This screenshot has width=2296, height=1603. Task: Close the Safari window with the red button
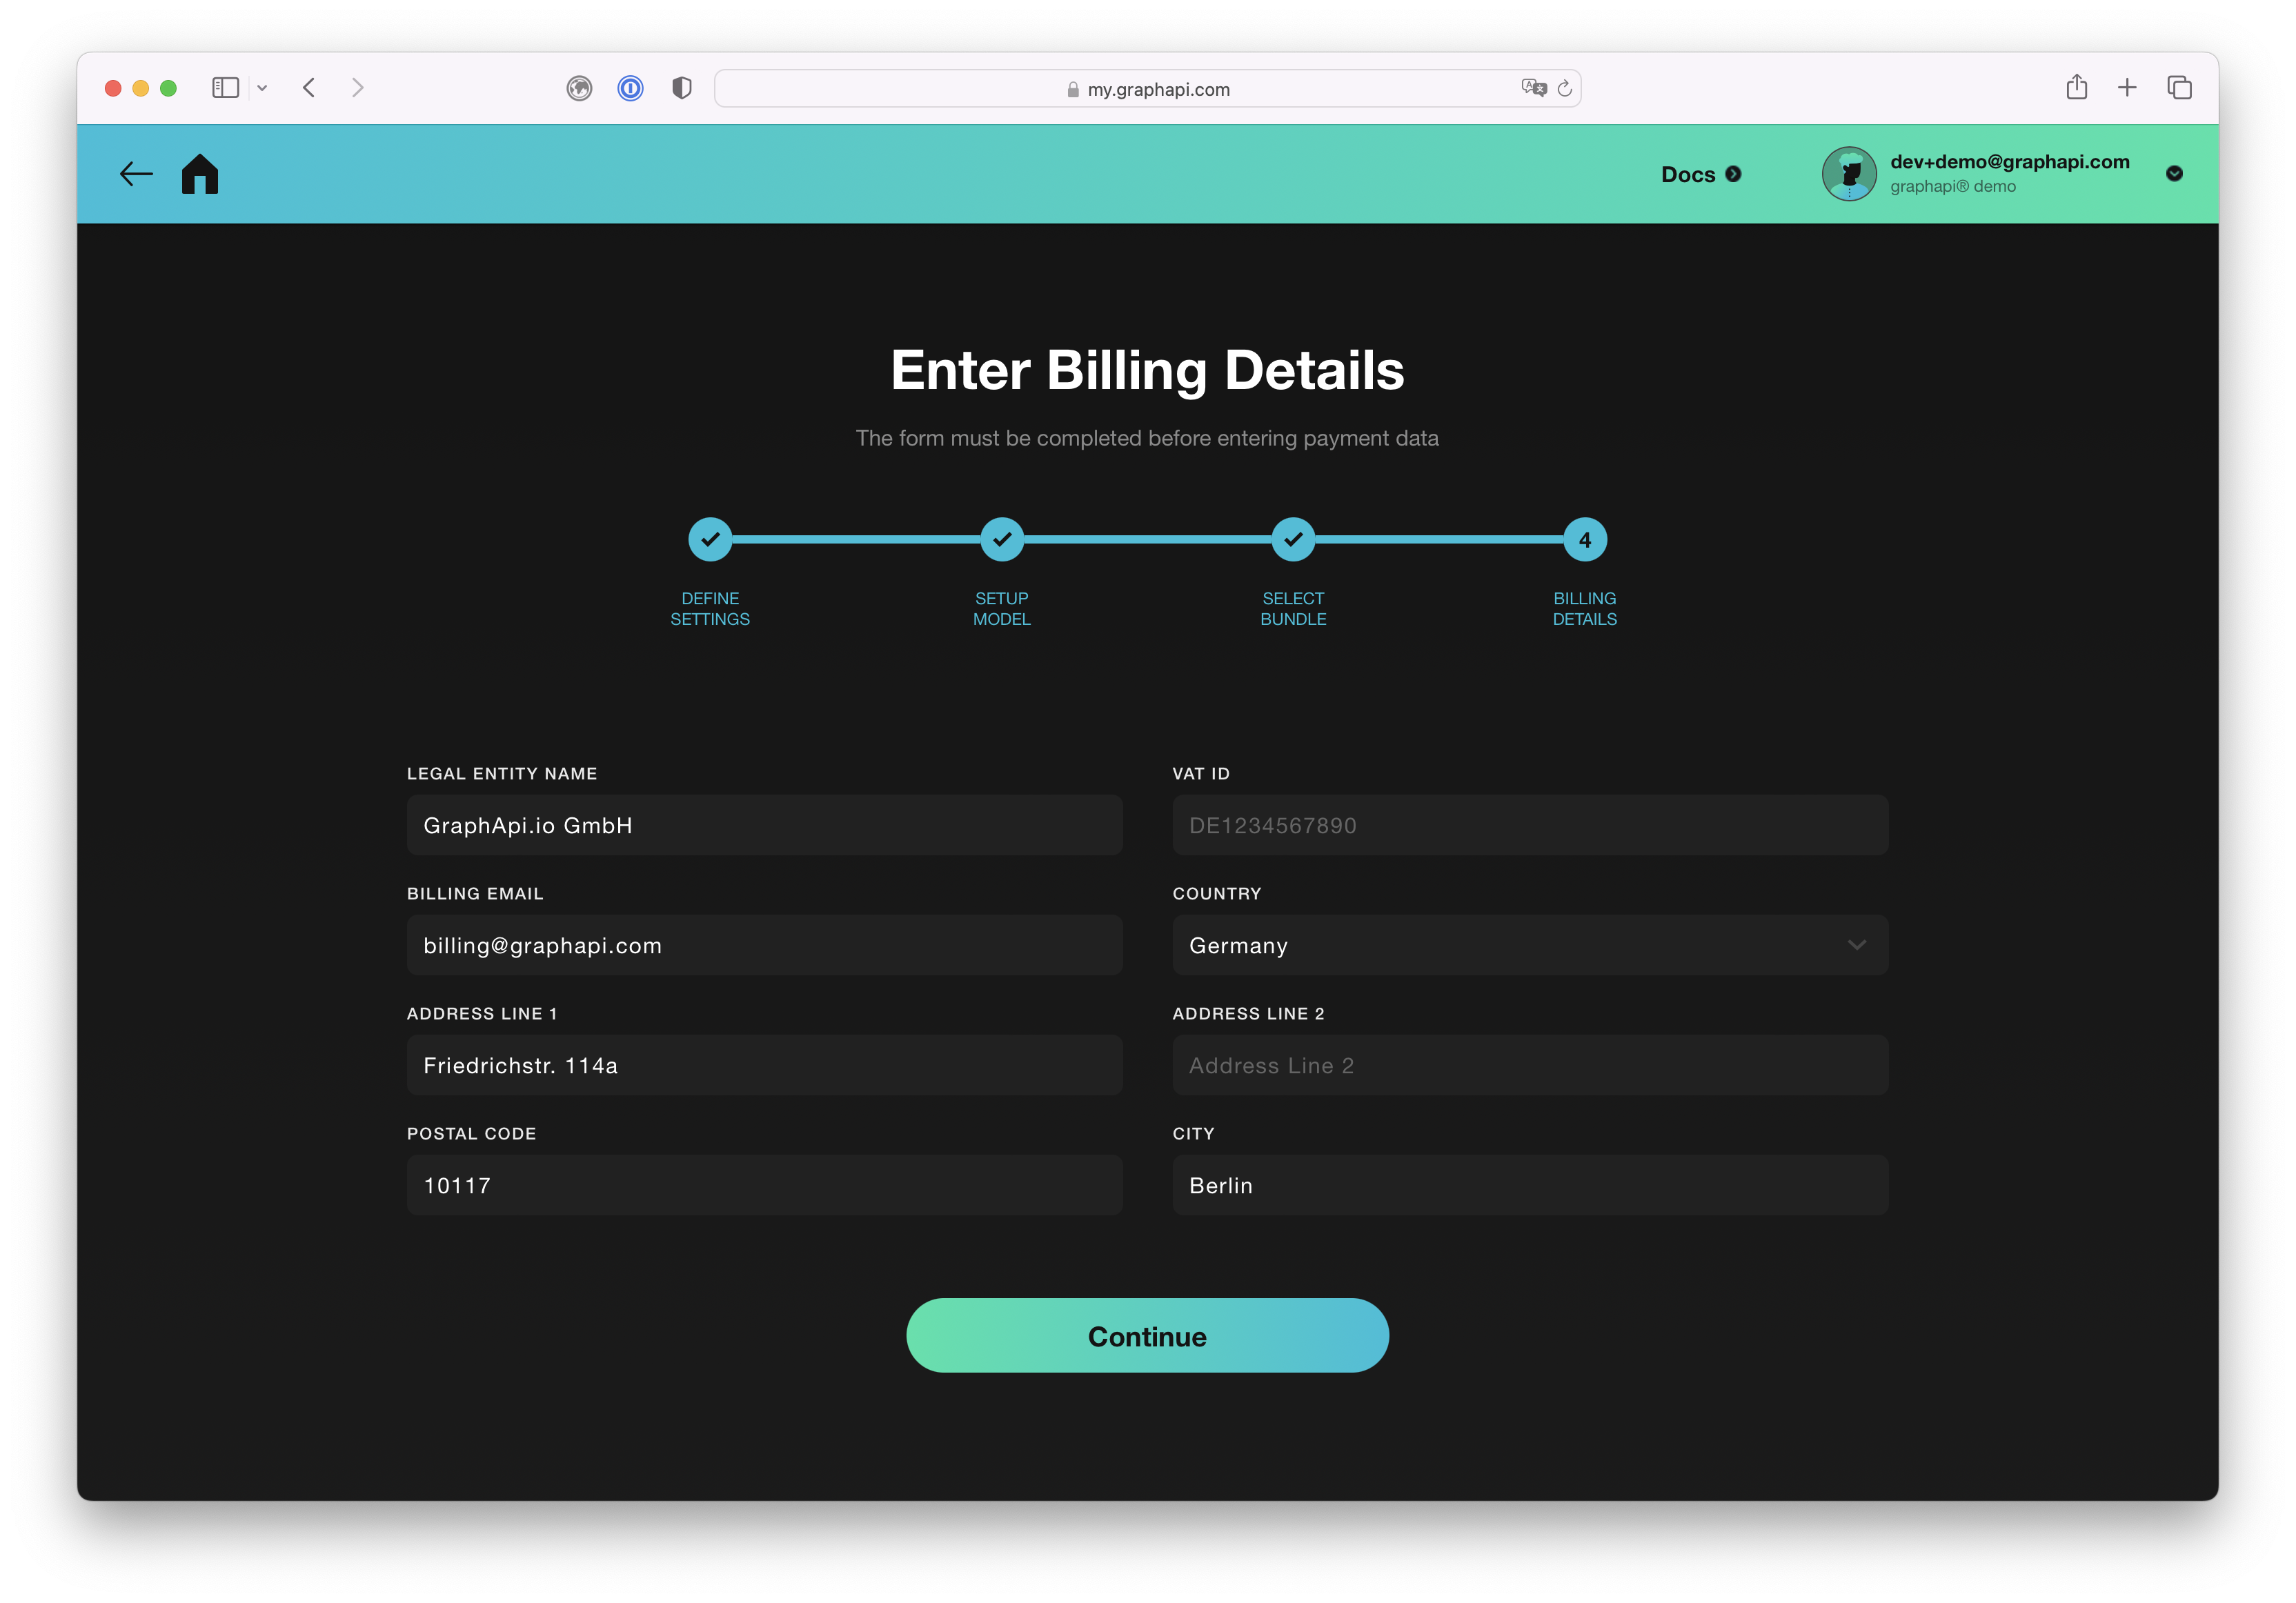[x=113, y=88]
